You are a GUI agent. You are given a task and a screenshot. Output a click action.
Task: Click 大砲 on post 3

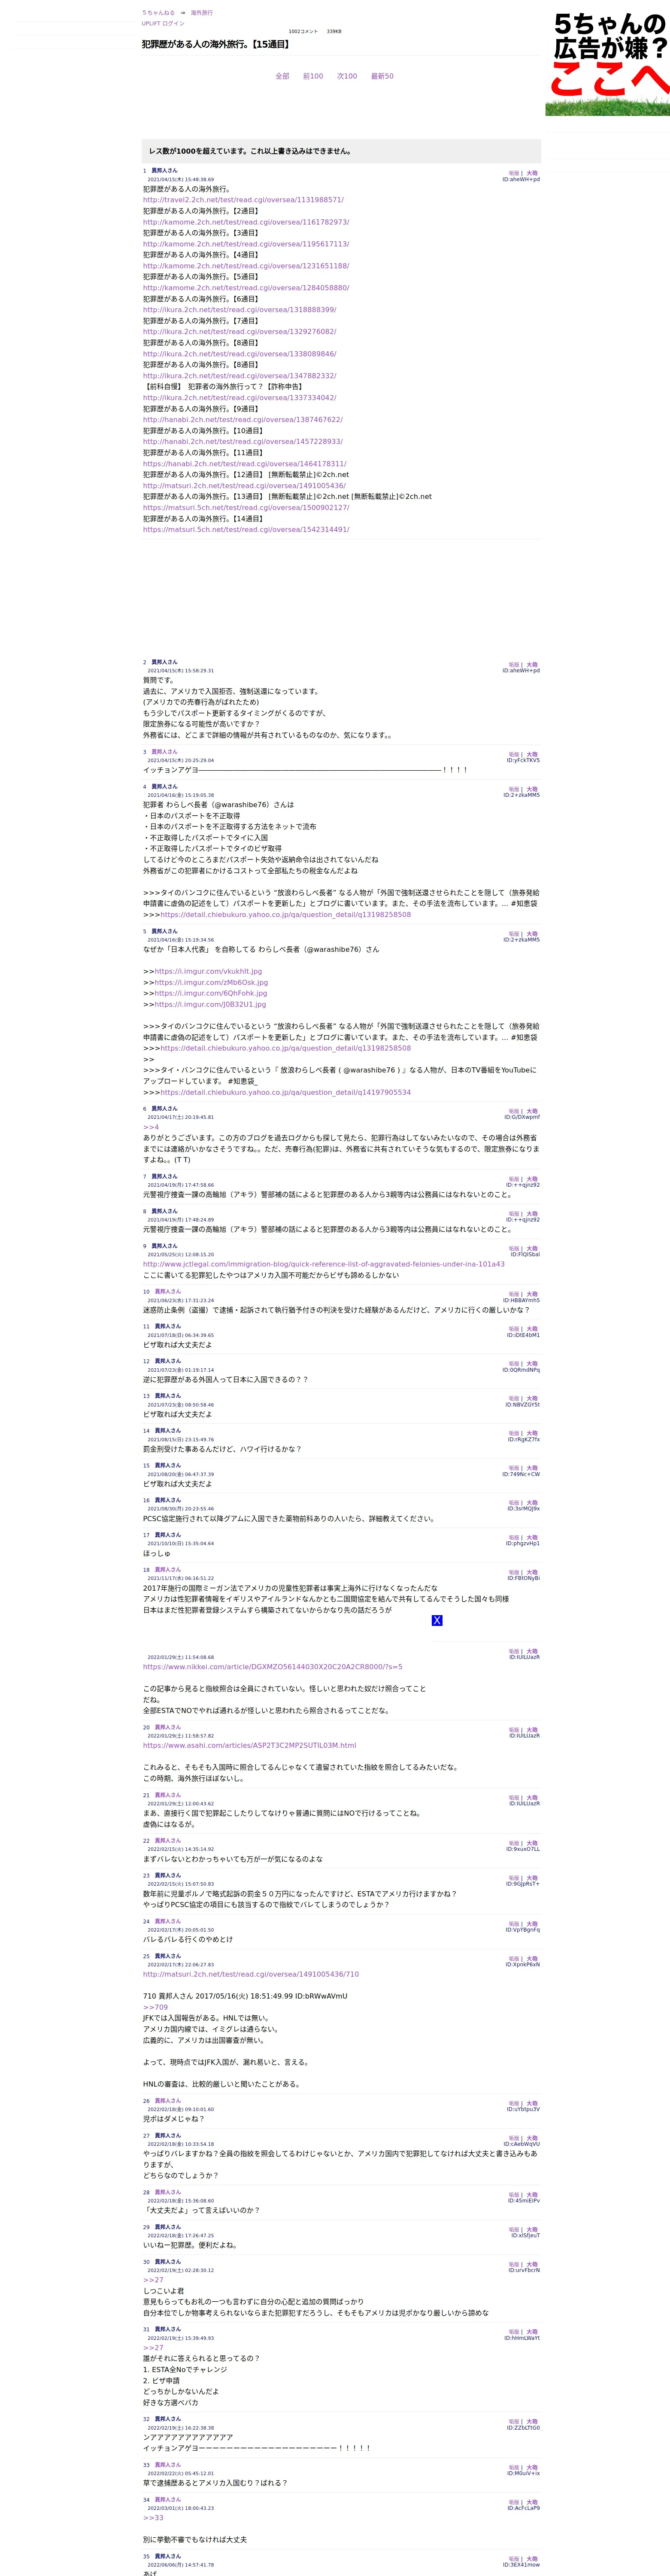[x=532, y=755]
